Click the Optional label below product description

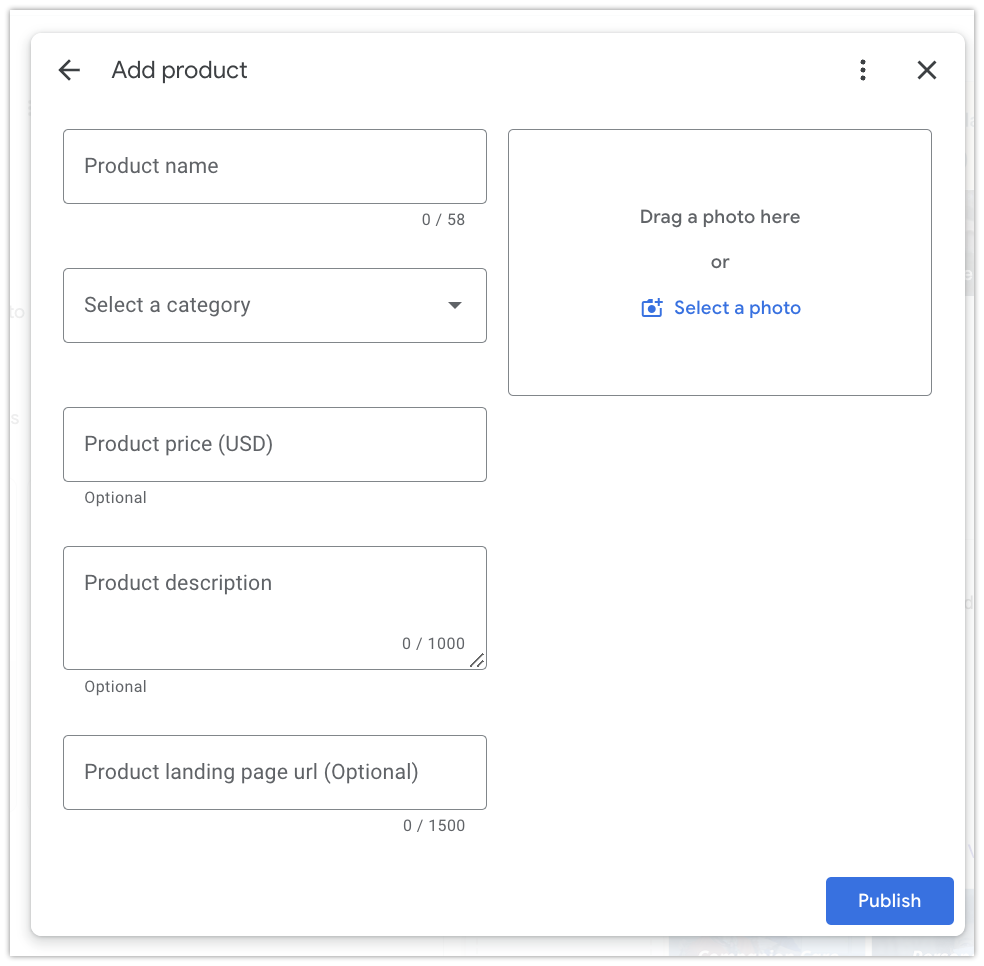(x=115, y=687)
